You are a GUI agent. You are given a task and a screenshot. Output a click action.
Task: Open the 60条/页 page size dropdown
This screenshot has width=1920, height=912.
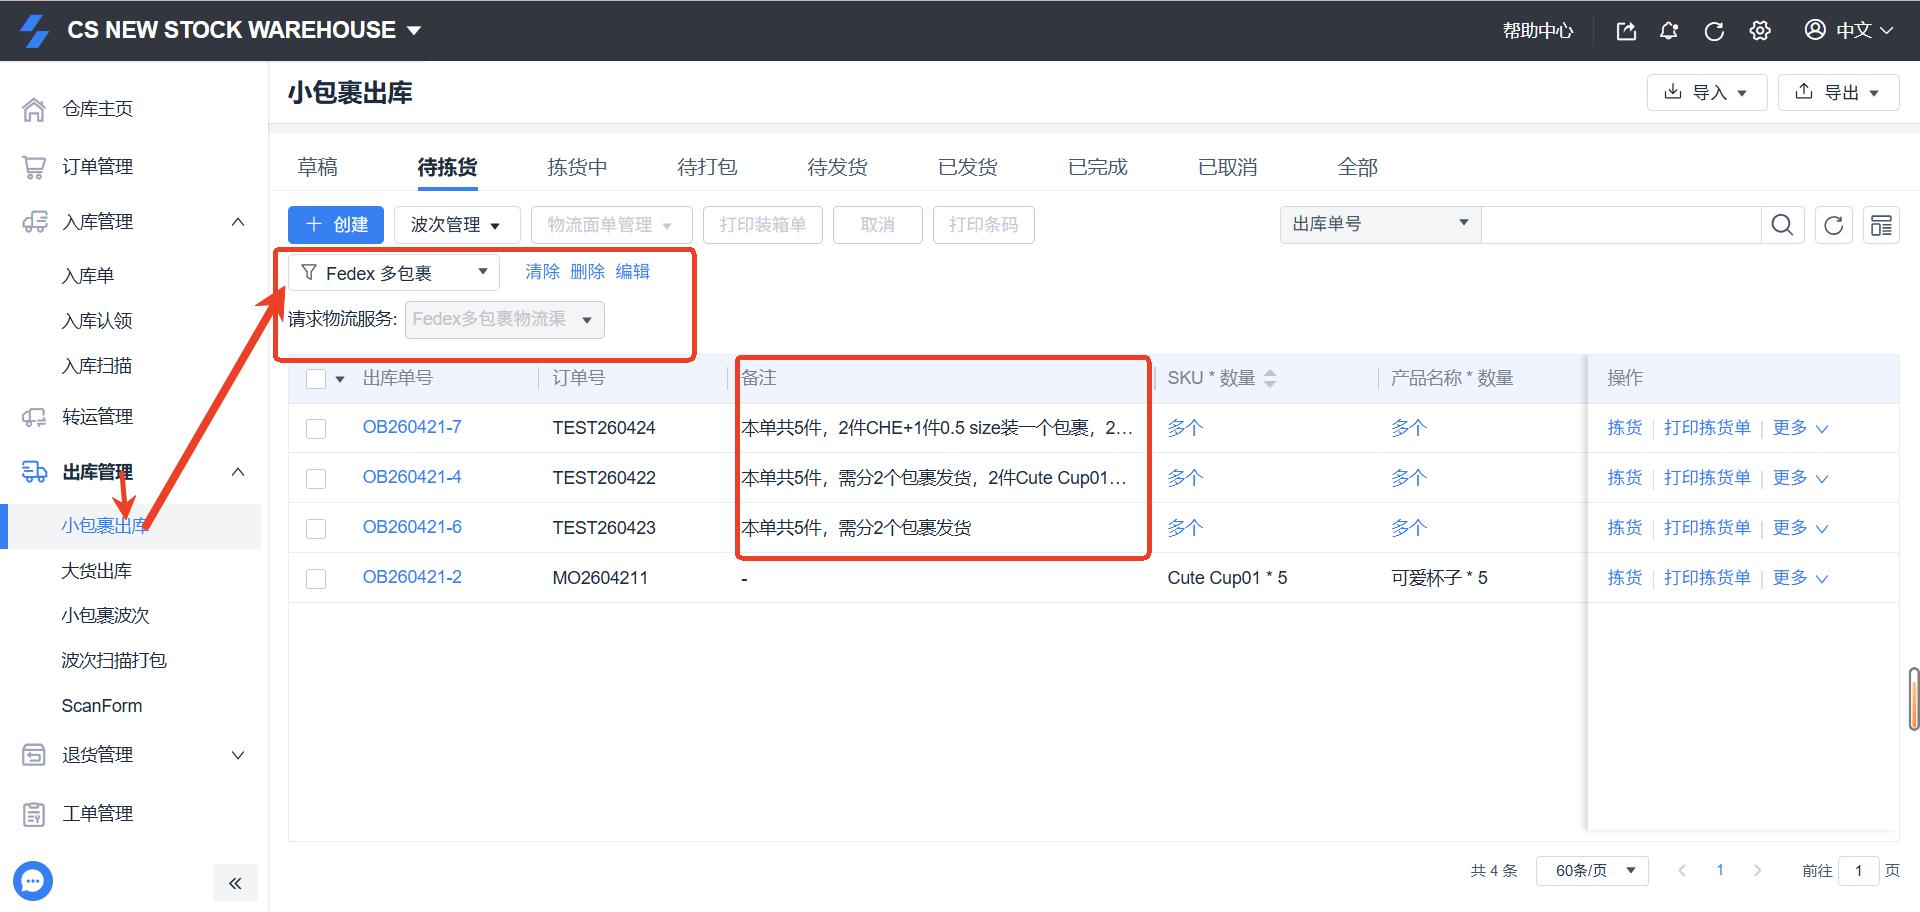tap(1592, 870)
